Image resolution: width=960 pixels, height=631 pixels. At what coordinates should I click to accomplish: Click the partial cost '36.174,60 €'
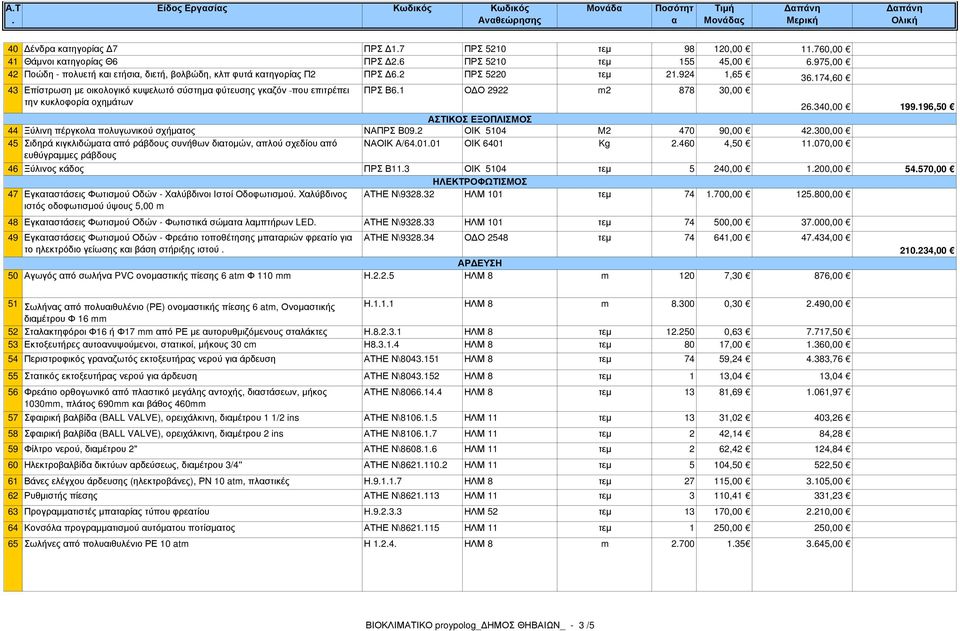[825, 78]
